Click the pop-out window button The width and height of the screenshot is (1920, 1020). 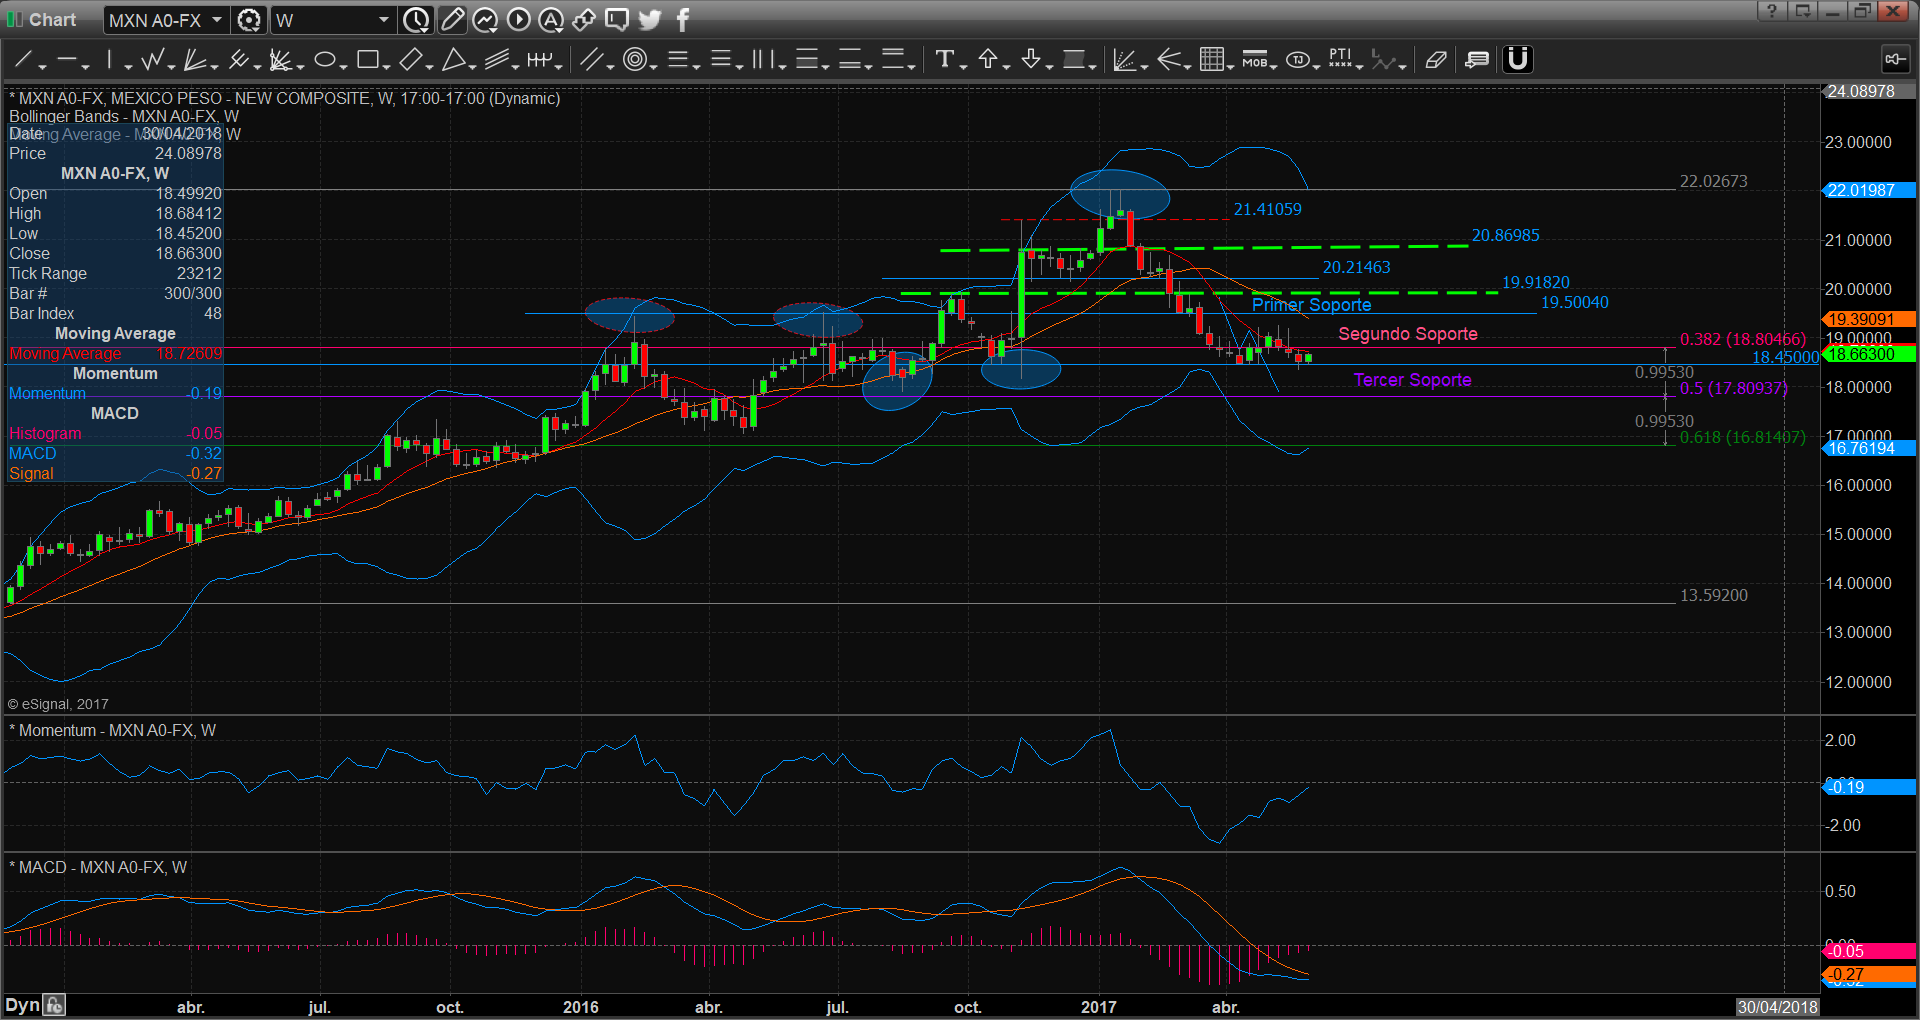tap(1802, 11)
